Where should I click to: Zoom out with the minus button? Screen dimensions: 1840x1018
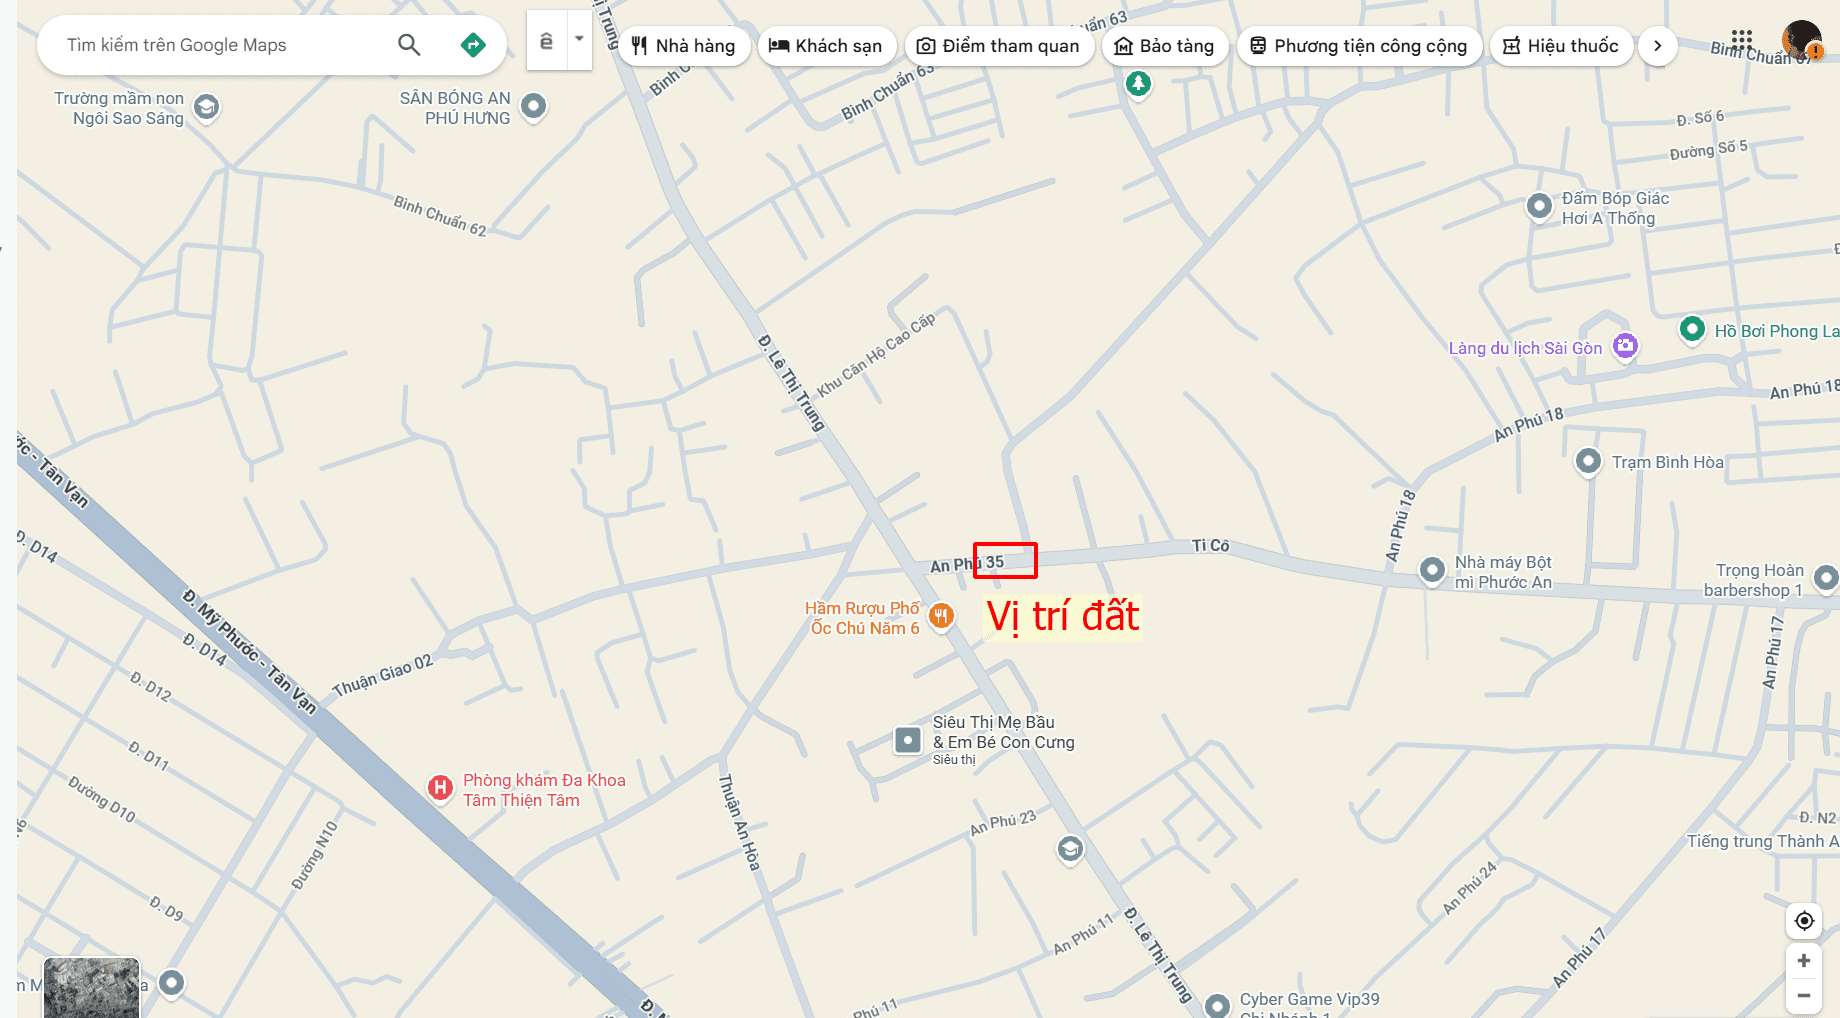pyautogui.click(x=1804, y=995)
